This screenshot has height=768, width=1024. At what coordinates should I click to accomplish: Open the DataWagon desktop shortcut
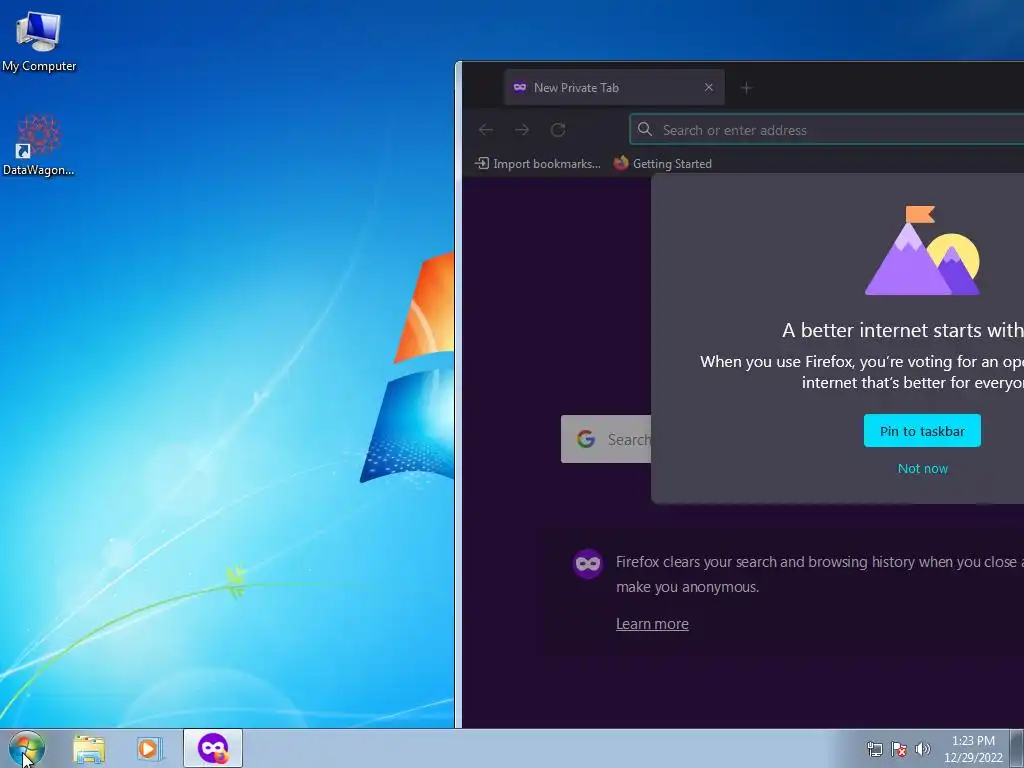(x=38, y=145)
